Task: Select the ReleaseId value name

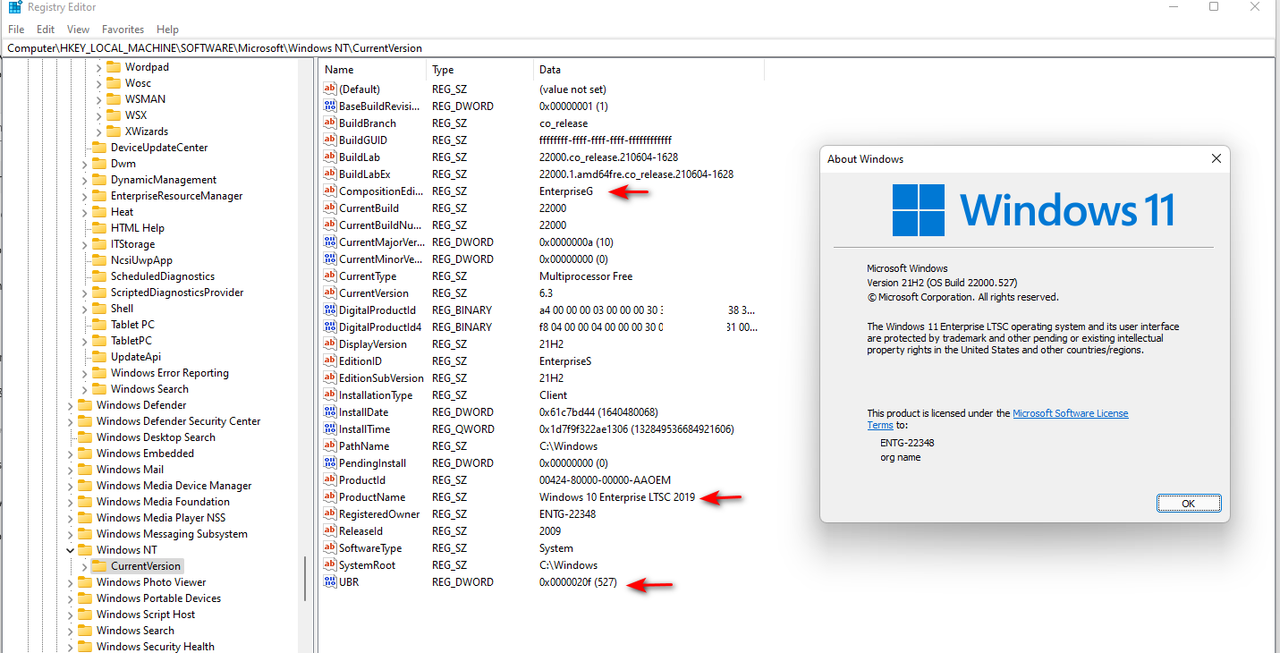Action: [x=361, y=531]
